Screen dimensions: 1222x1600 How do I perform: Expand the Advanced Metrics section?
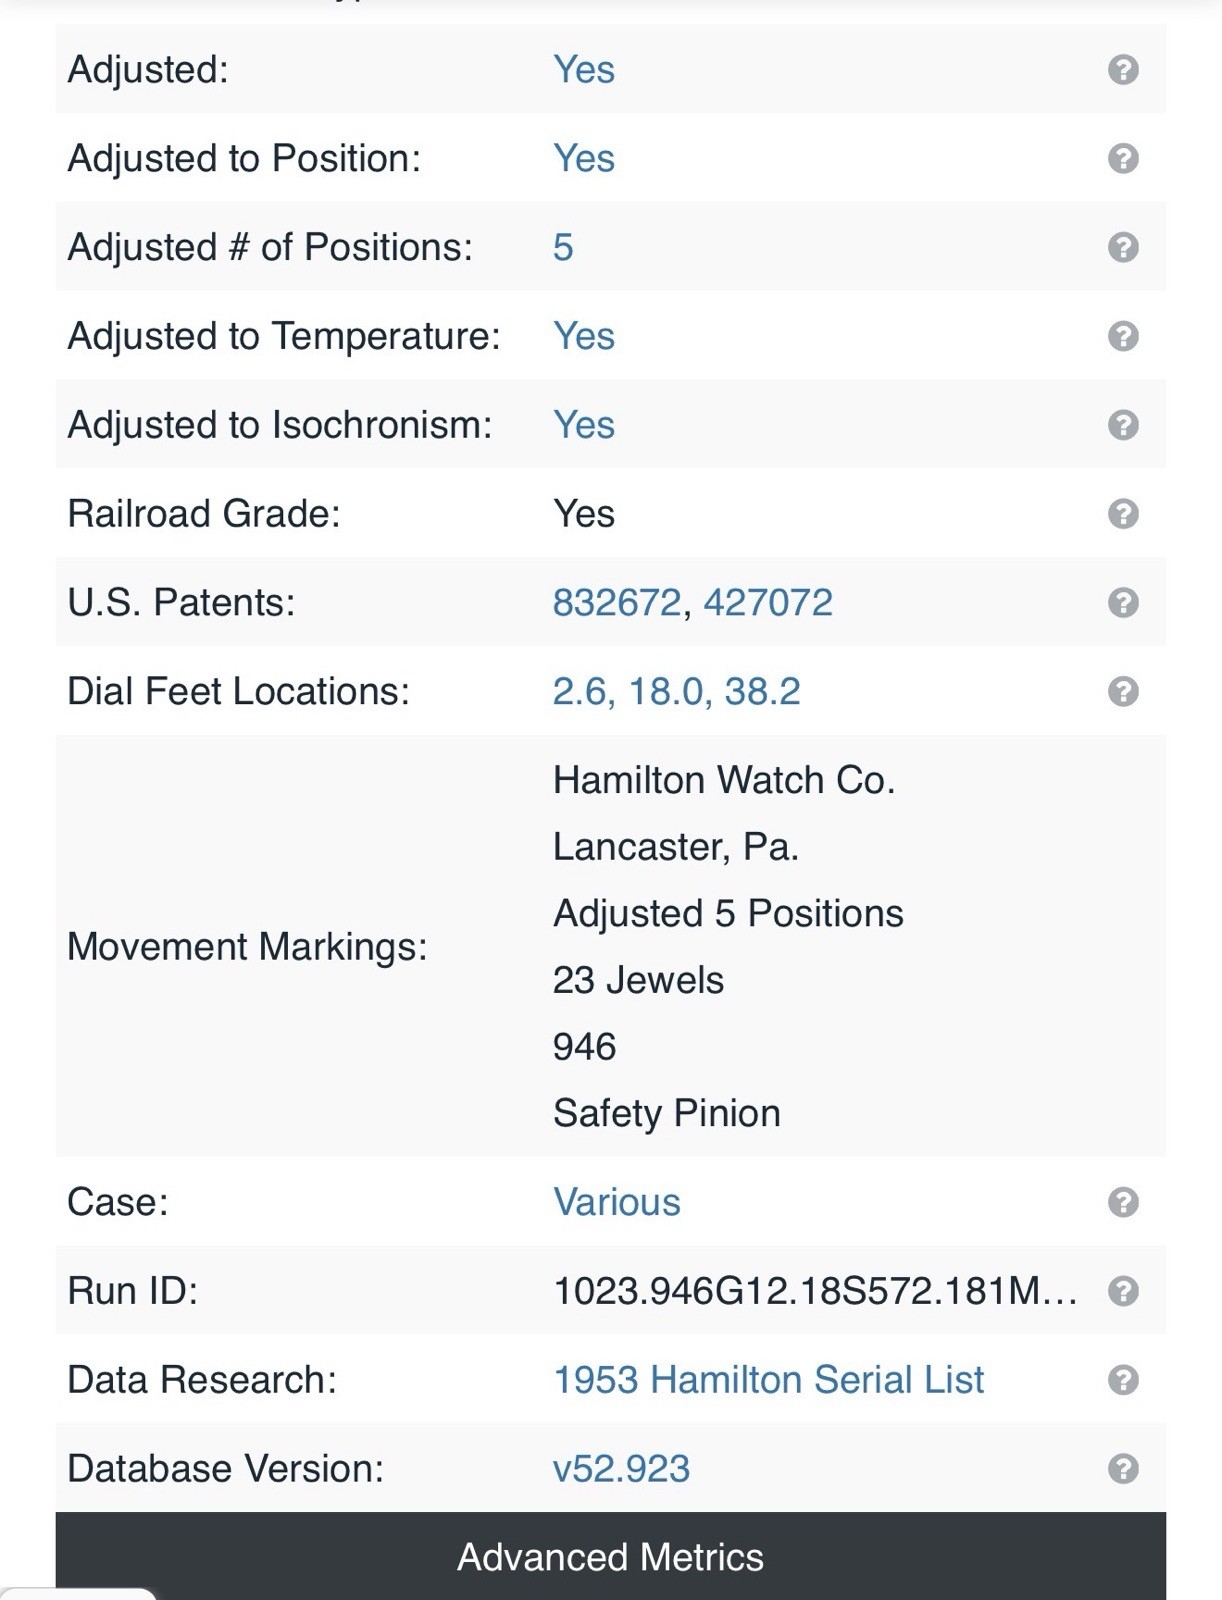tap(611, 1556)
